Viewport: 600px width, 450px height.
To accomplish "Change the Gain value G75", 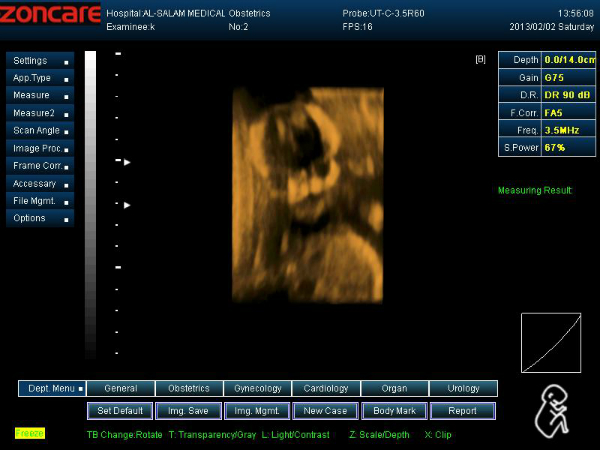I will [569, 78].
